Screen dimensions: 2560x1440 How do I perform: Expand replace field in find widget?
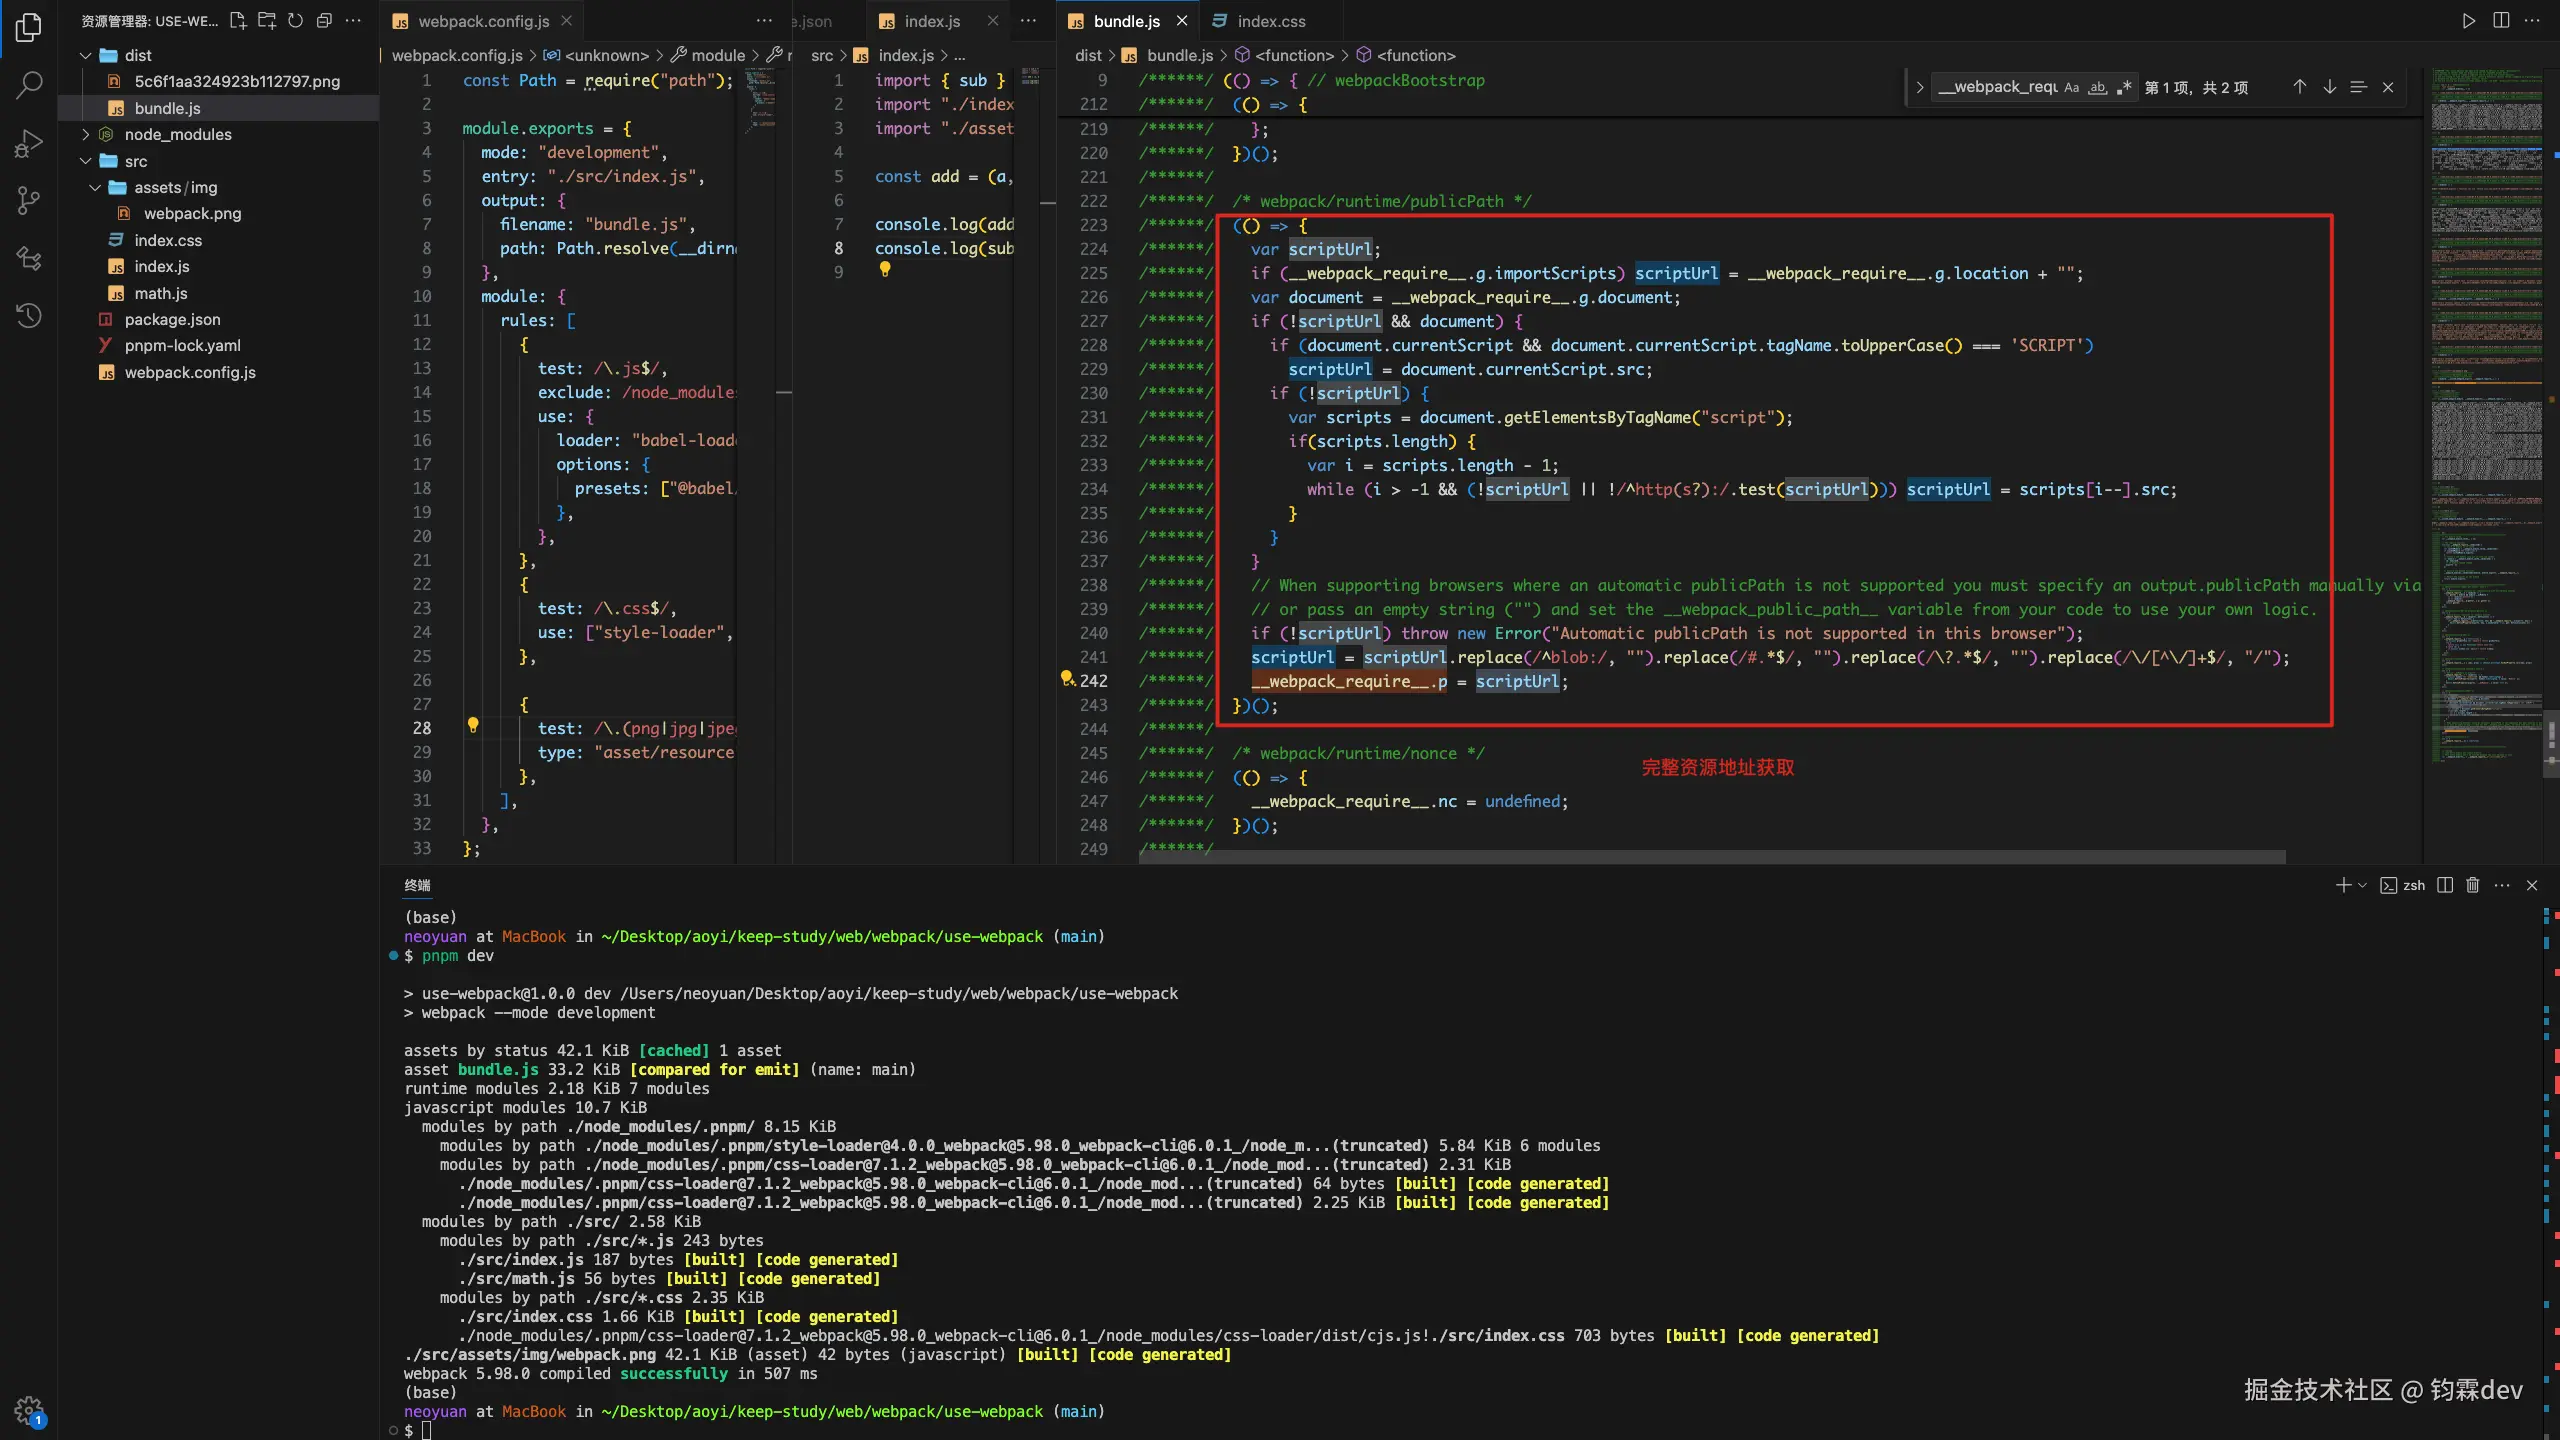point(1919,87)
